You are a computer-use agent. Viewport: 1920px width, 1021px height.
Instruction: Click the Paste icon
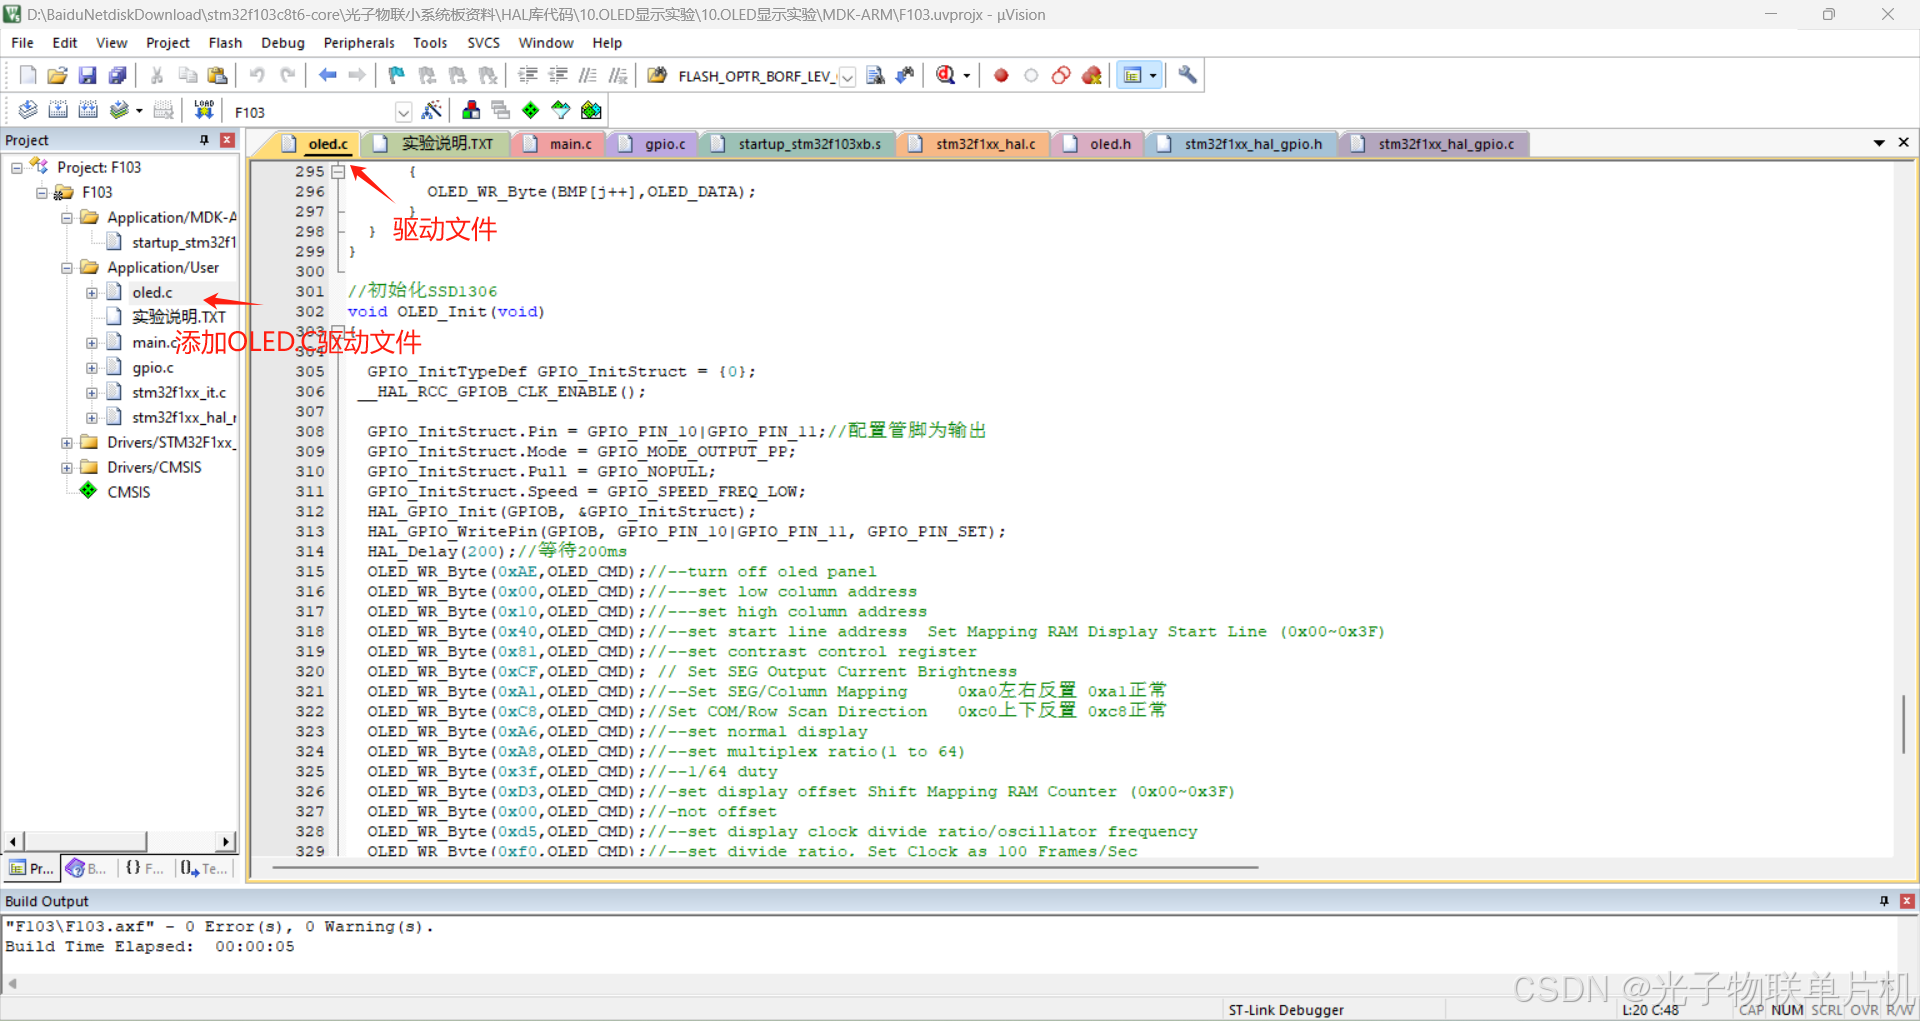coord(218,75)
